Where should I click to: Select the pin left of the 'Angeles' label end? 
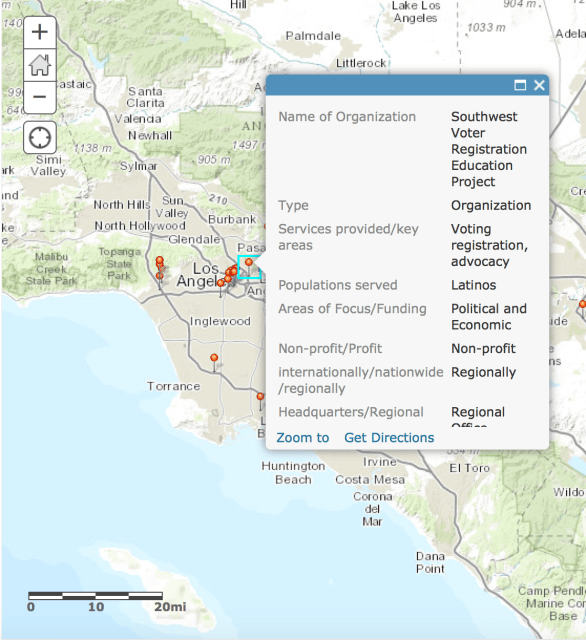click(221, 285)
